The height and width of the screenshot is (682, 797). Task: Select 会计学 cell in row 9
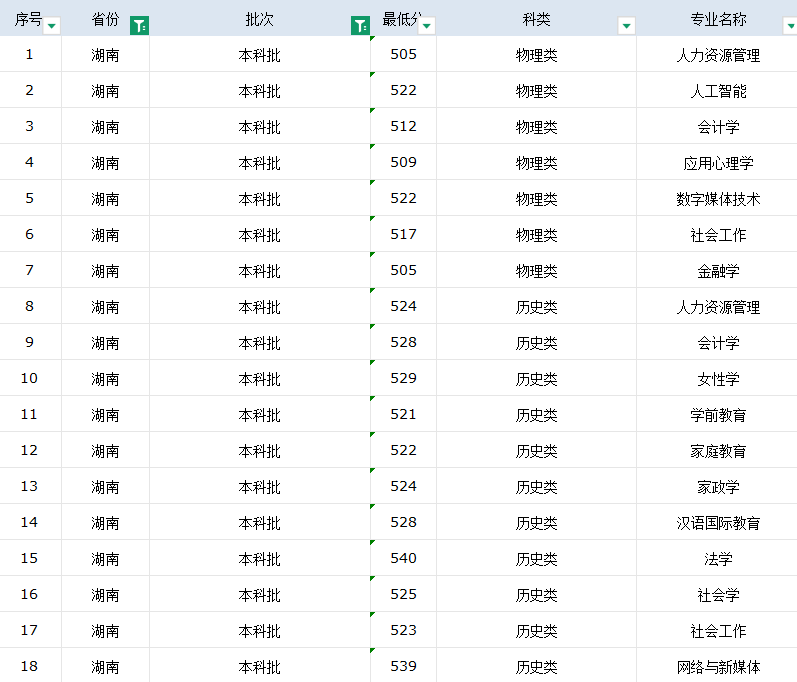coord(717,343)
